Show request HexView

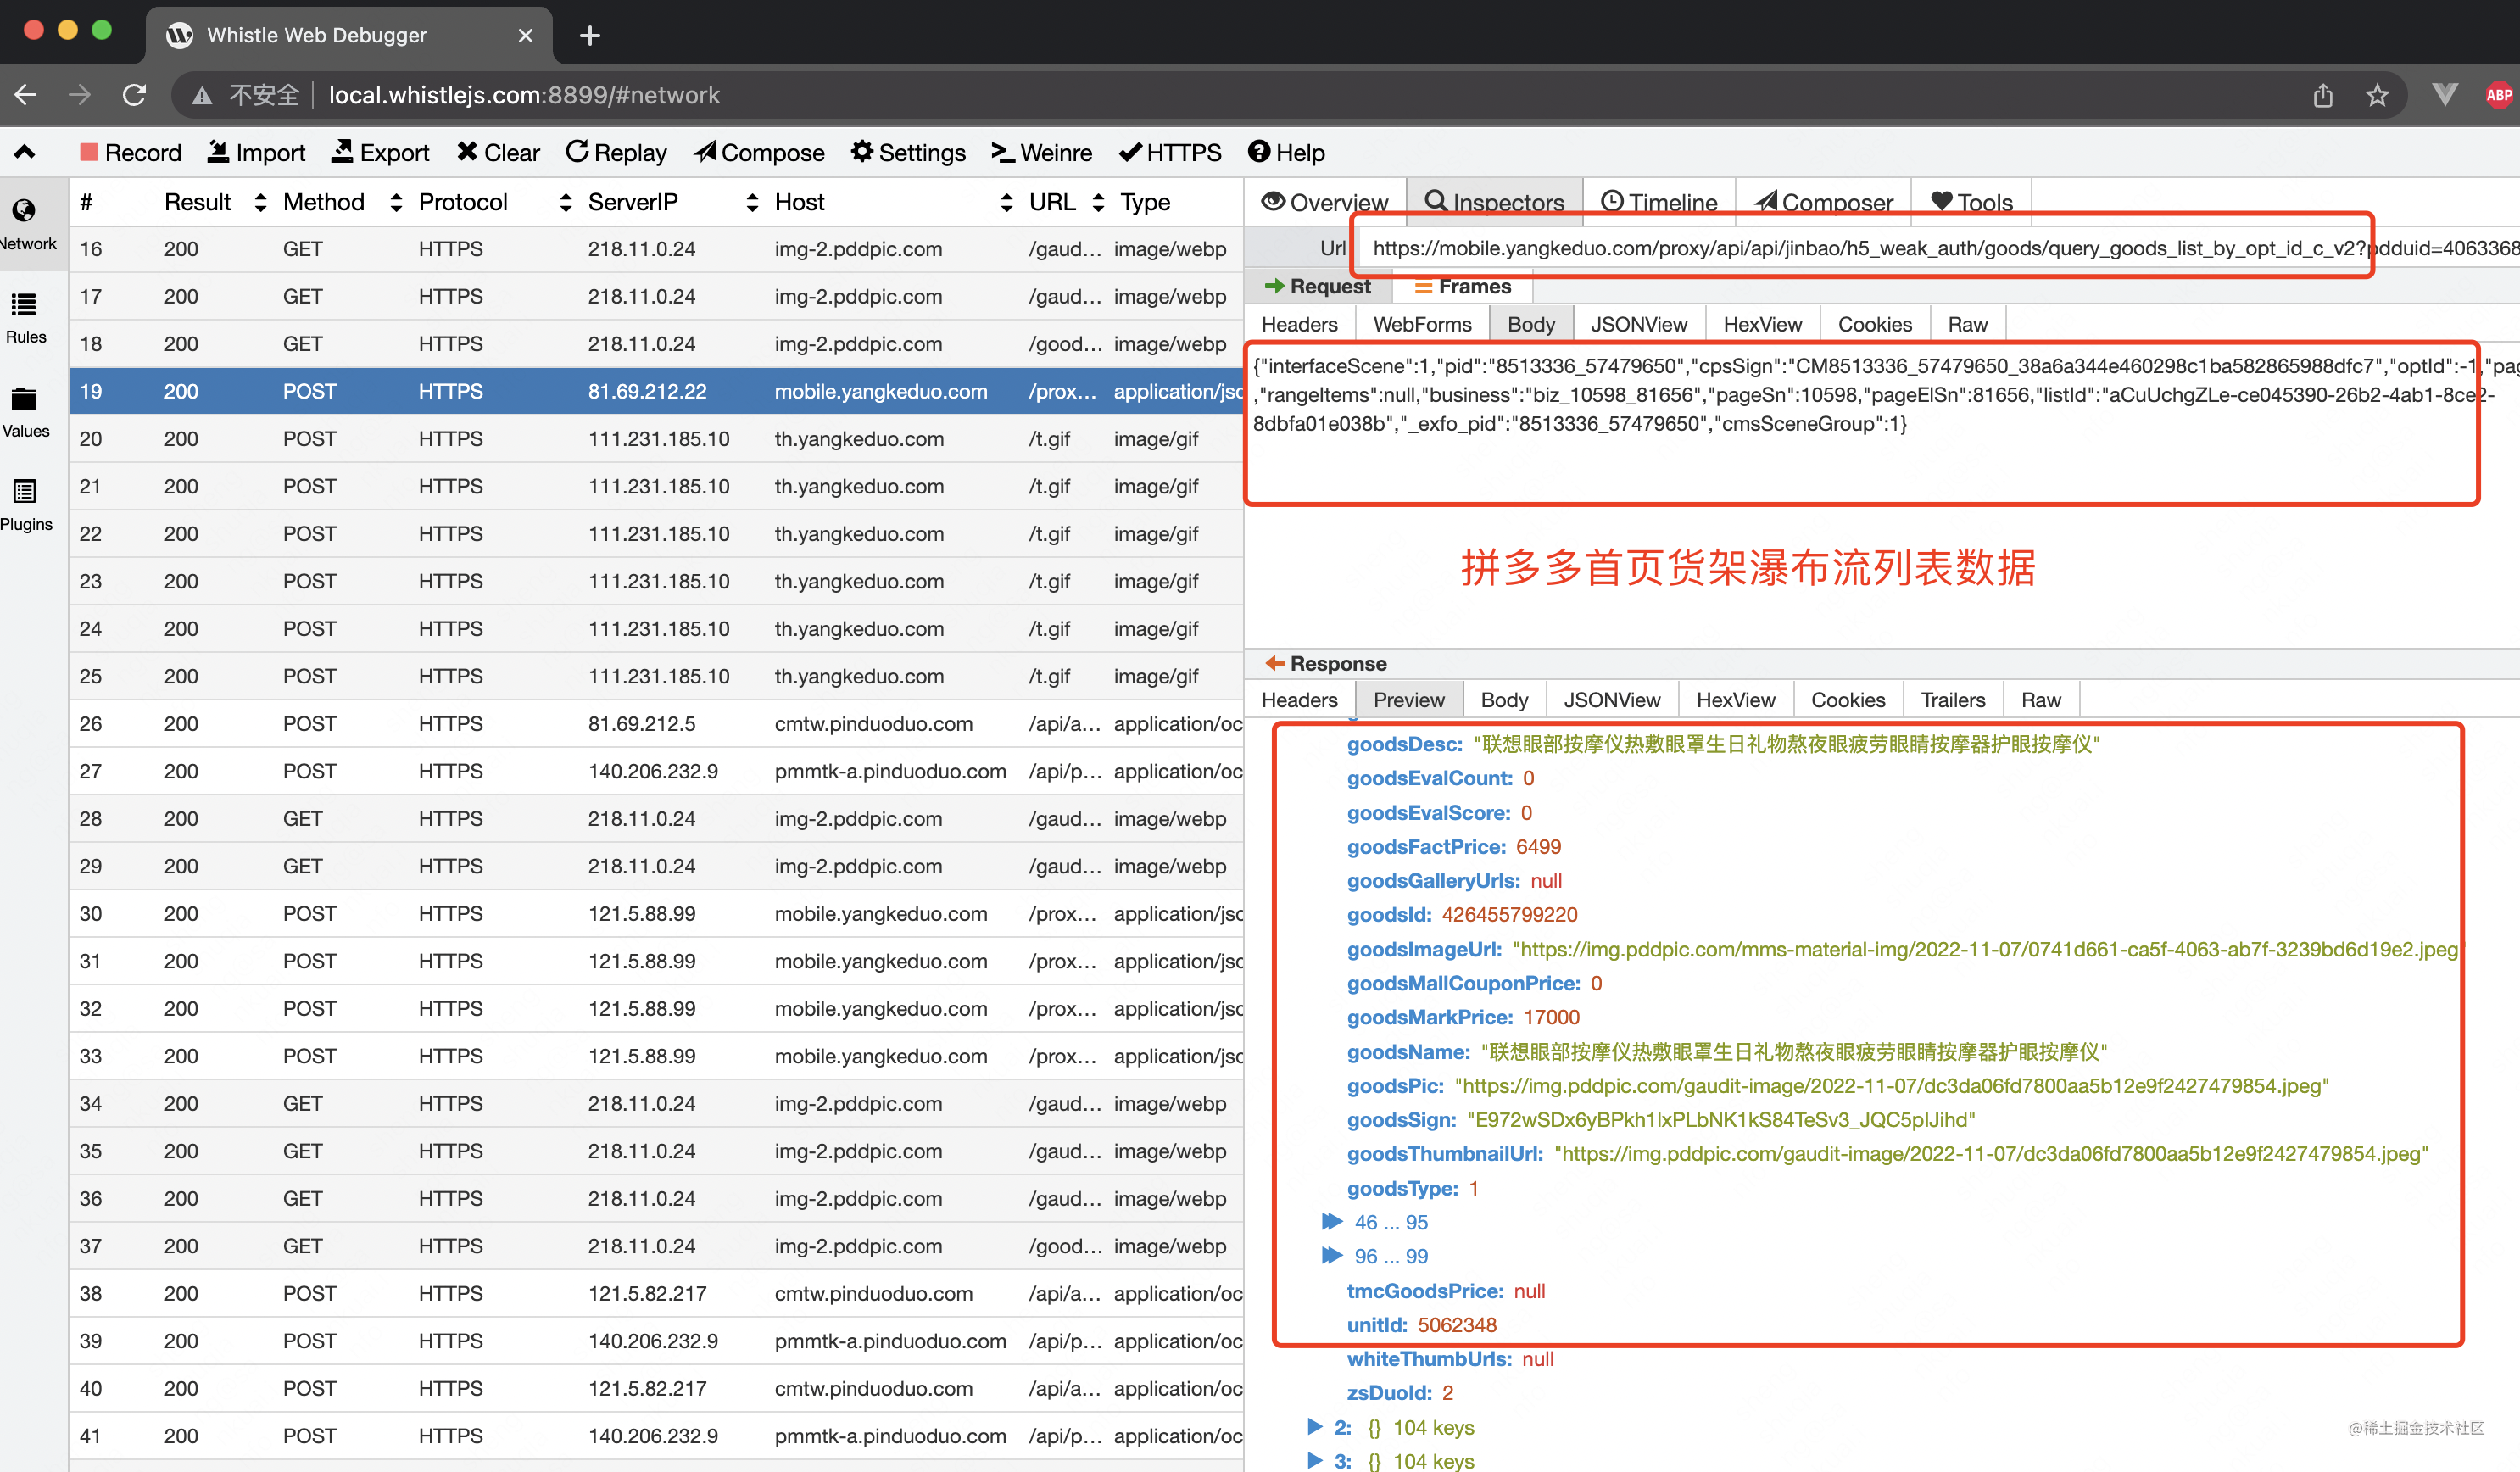(x=1762, y=324)
